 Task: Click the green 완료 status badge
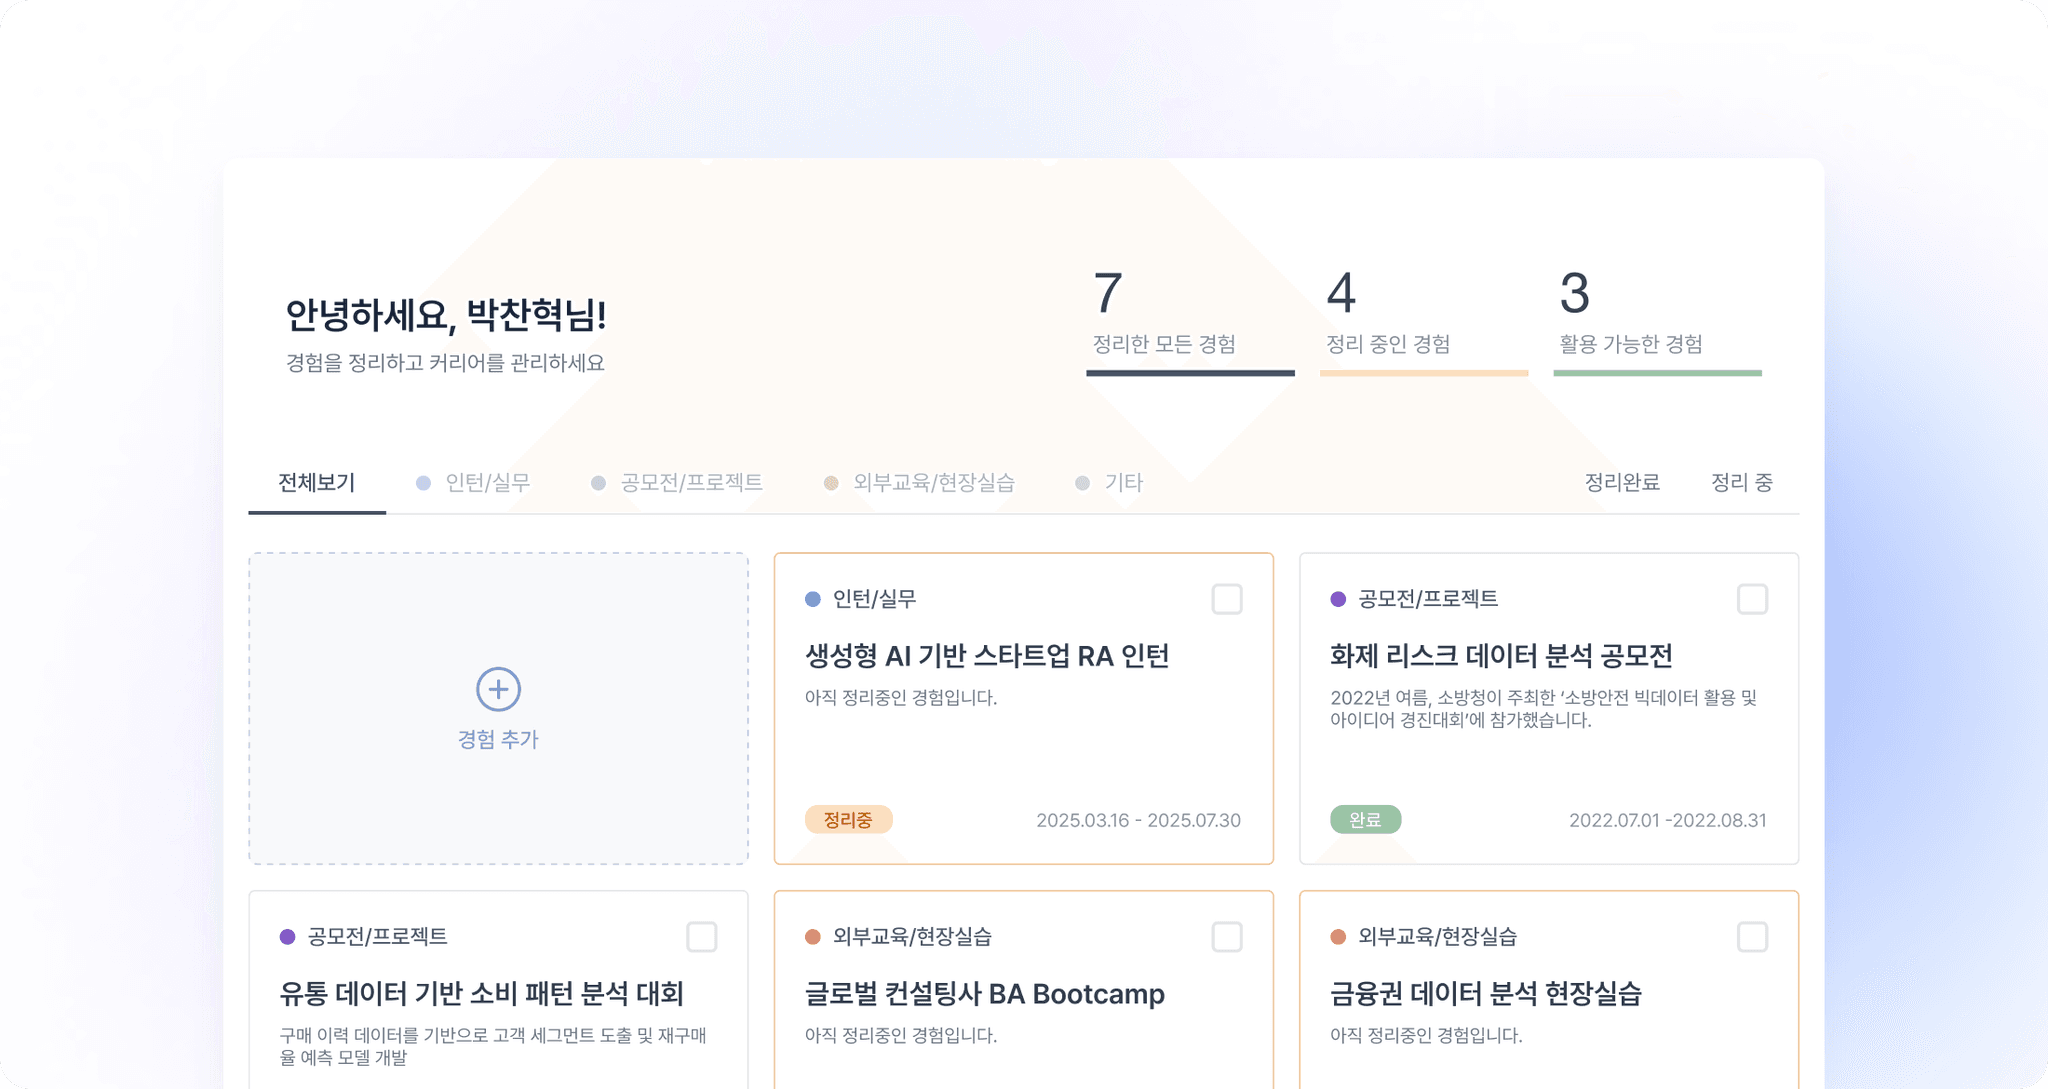[x=1365, y=820]
